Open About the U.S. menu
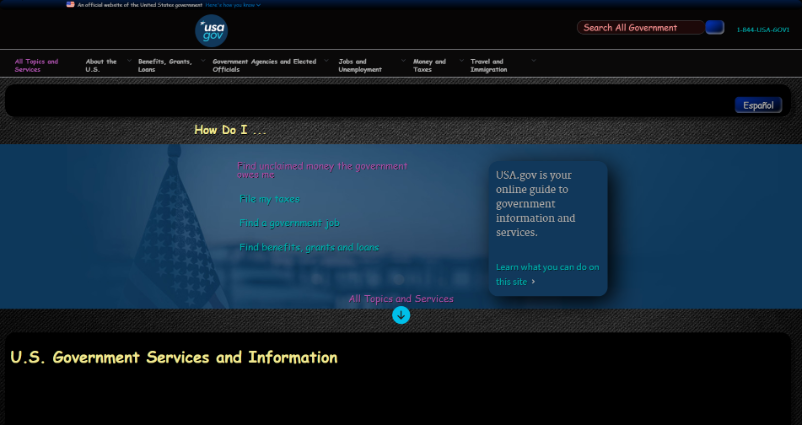Screen dimensions: 802x425 point(101,65)
